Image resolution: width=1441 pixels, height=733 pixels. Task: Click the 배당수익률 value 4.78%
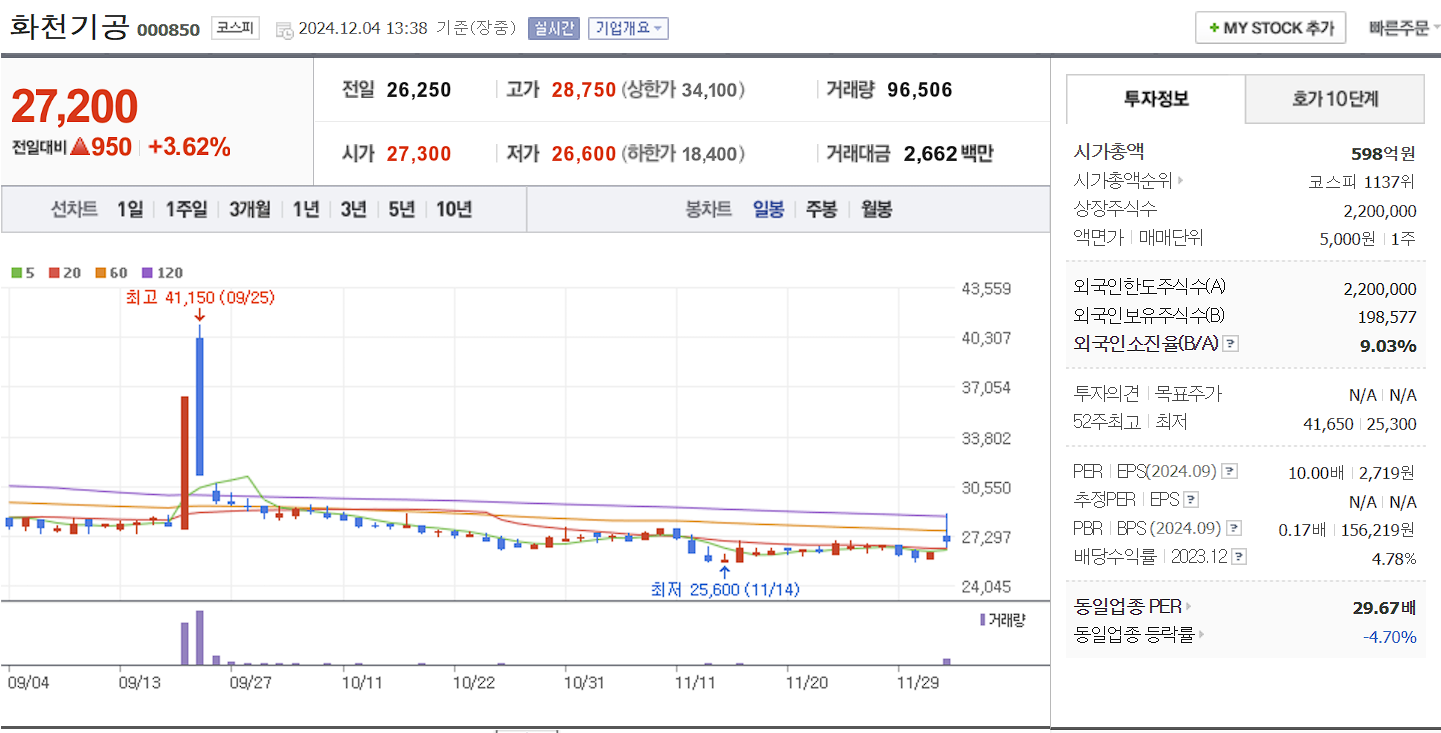pos(1394,558)
